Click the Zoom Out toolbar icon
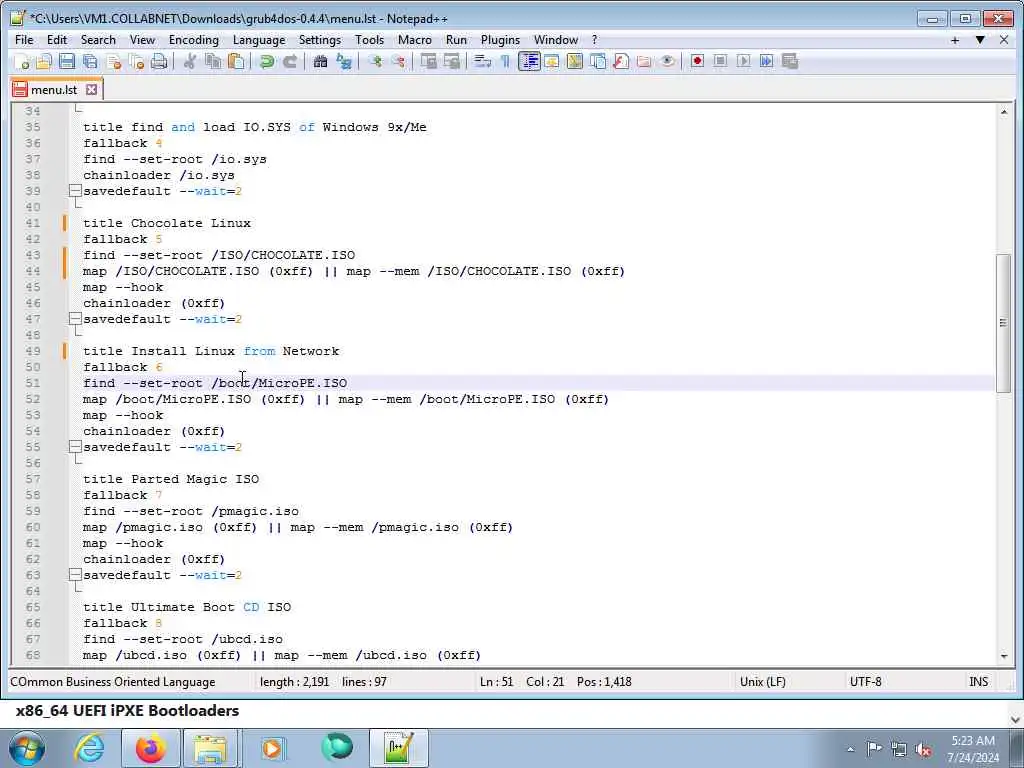1024x768 pixels. (398, 61)
